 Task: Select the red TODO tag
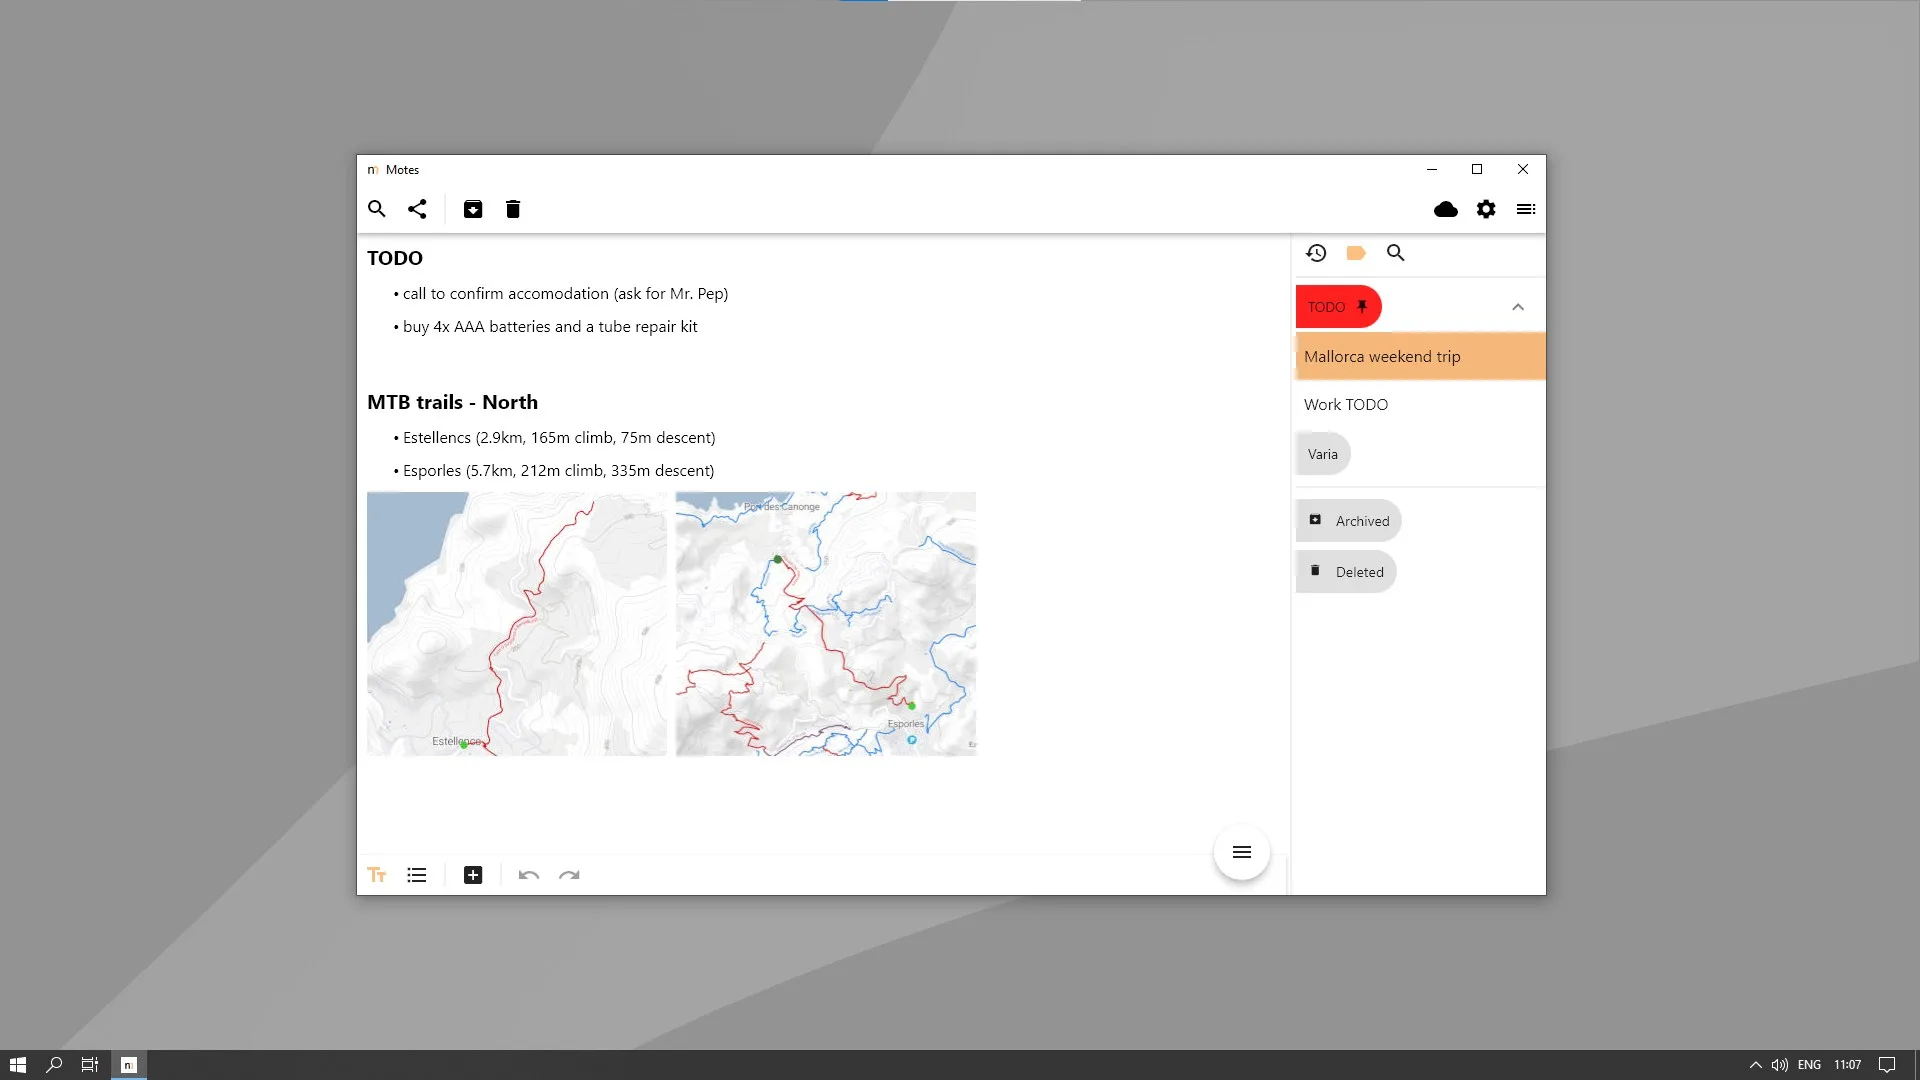coord(1338,307)
